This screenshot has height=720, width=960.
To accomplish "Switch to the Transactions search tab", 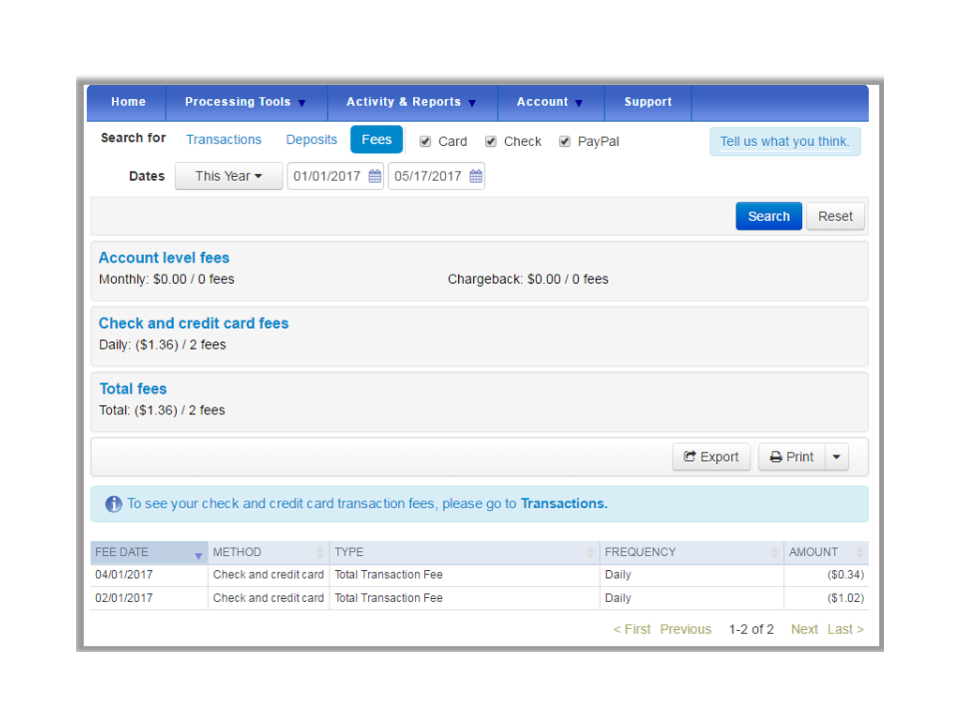I will 223,140.
